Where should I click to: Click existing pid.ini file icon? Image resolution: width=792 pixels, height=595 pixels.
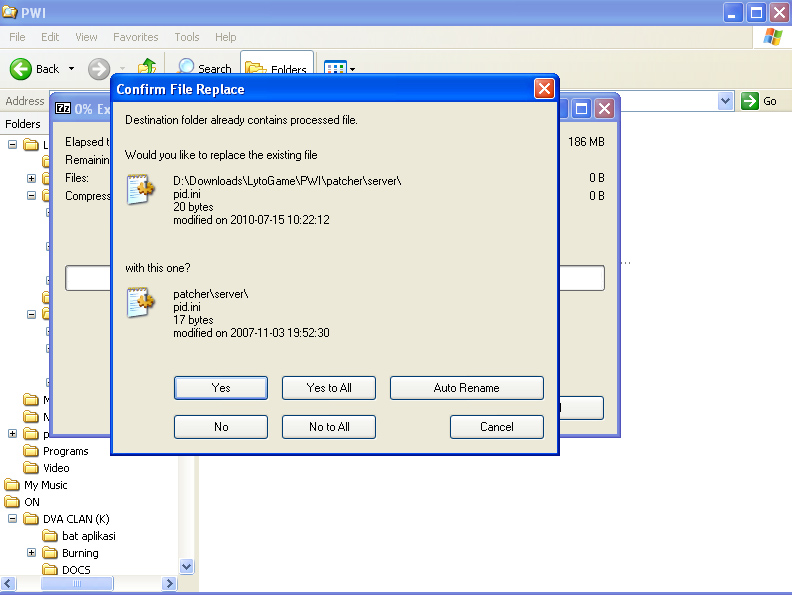[x=140, y=189]
